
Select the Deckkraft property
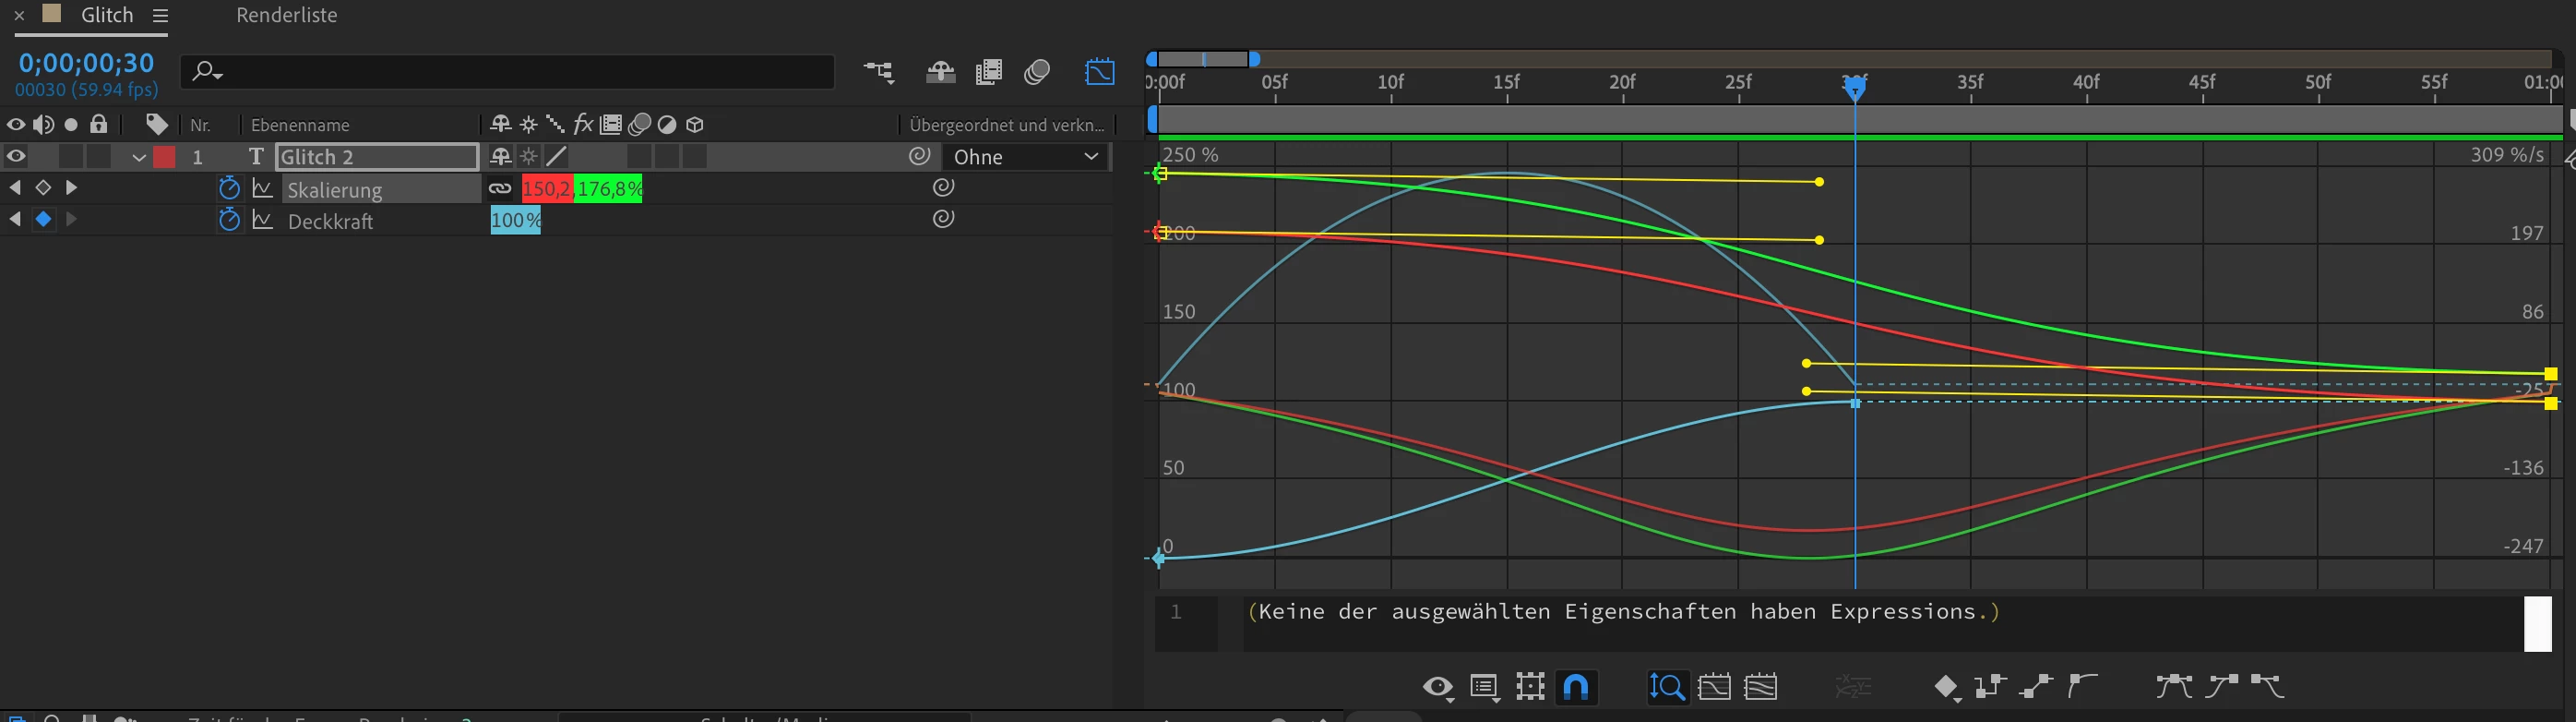click(331, 221)
